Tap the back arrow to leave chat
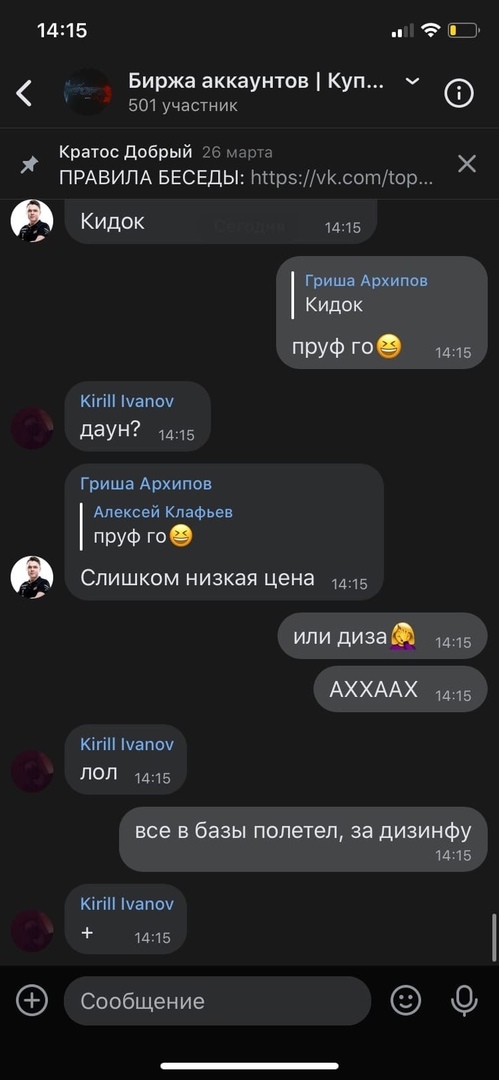 (x=24, y=93)
